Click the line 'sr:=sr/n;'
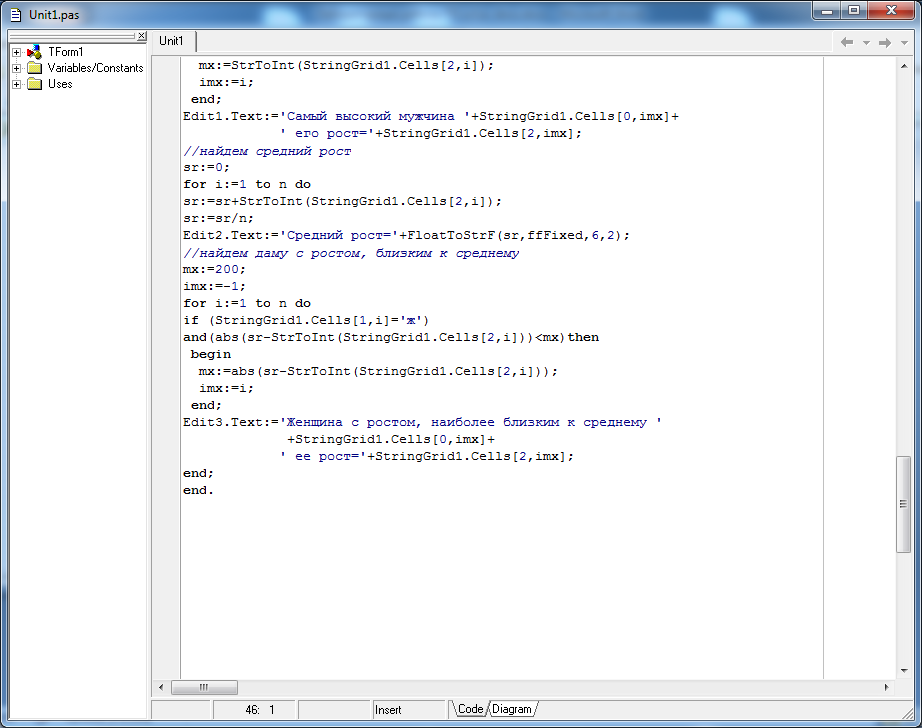This screenshot has width=922, height=728. (218, 218)
